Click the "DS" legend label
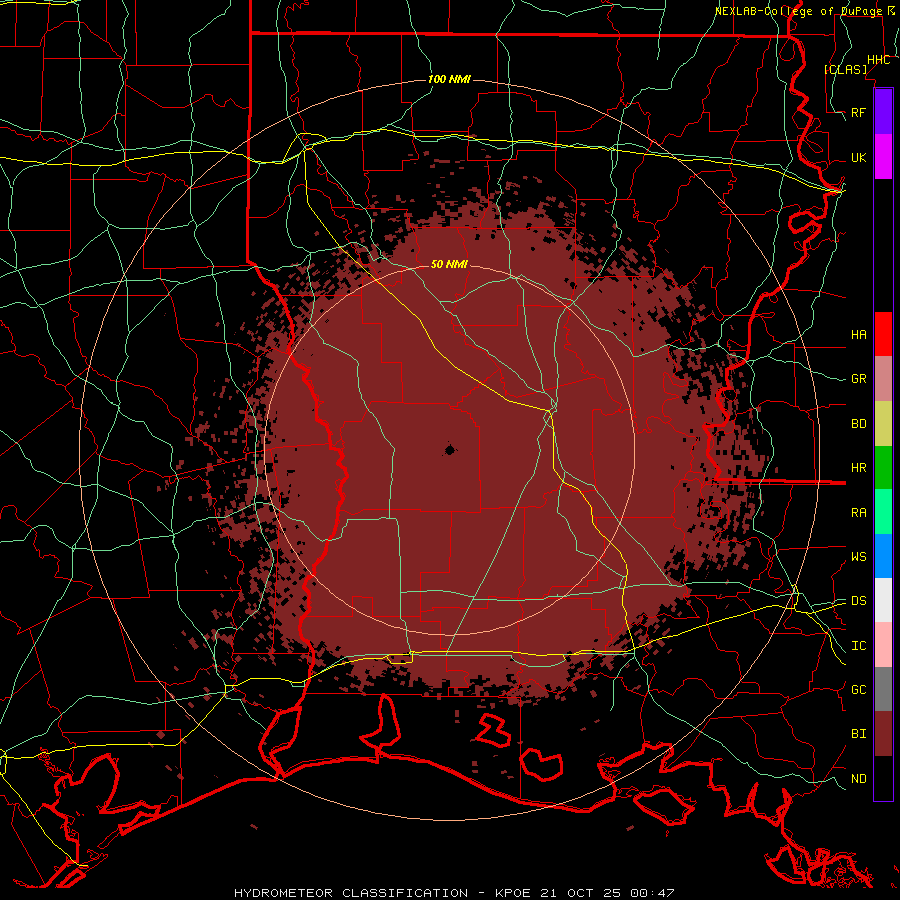The image size is (900, 900). pos(859,601)
